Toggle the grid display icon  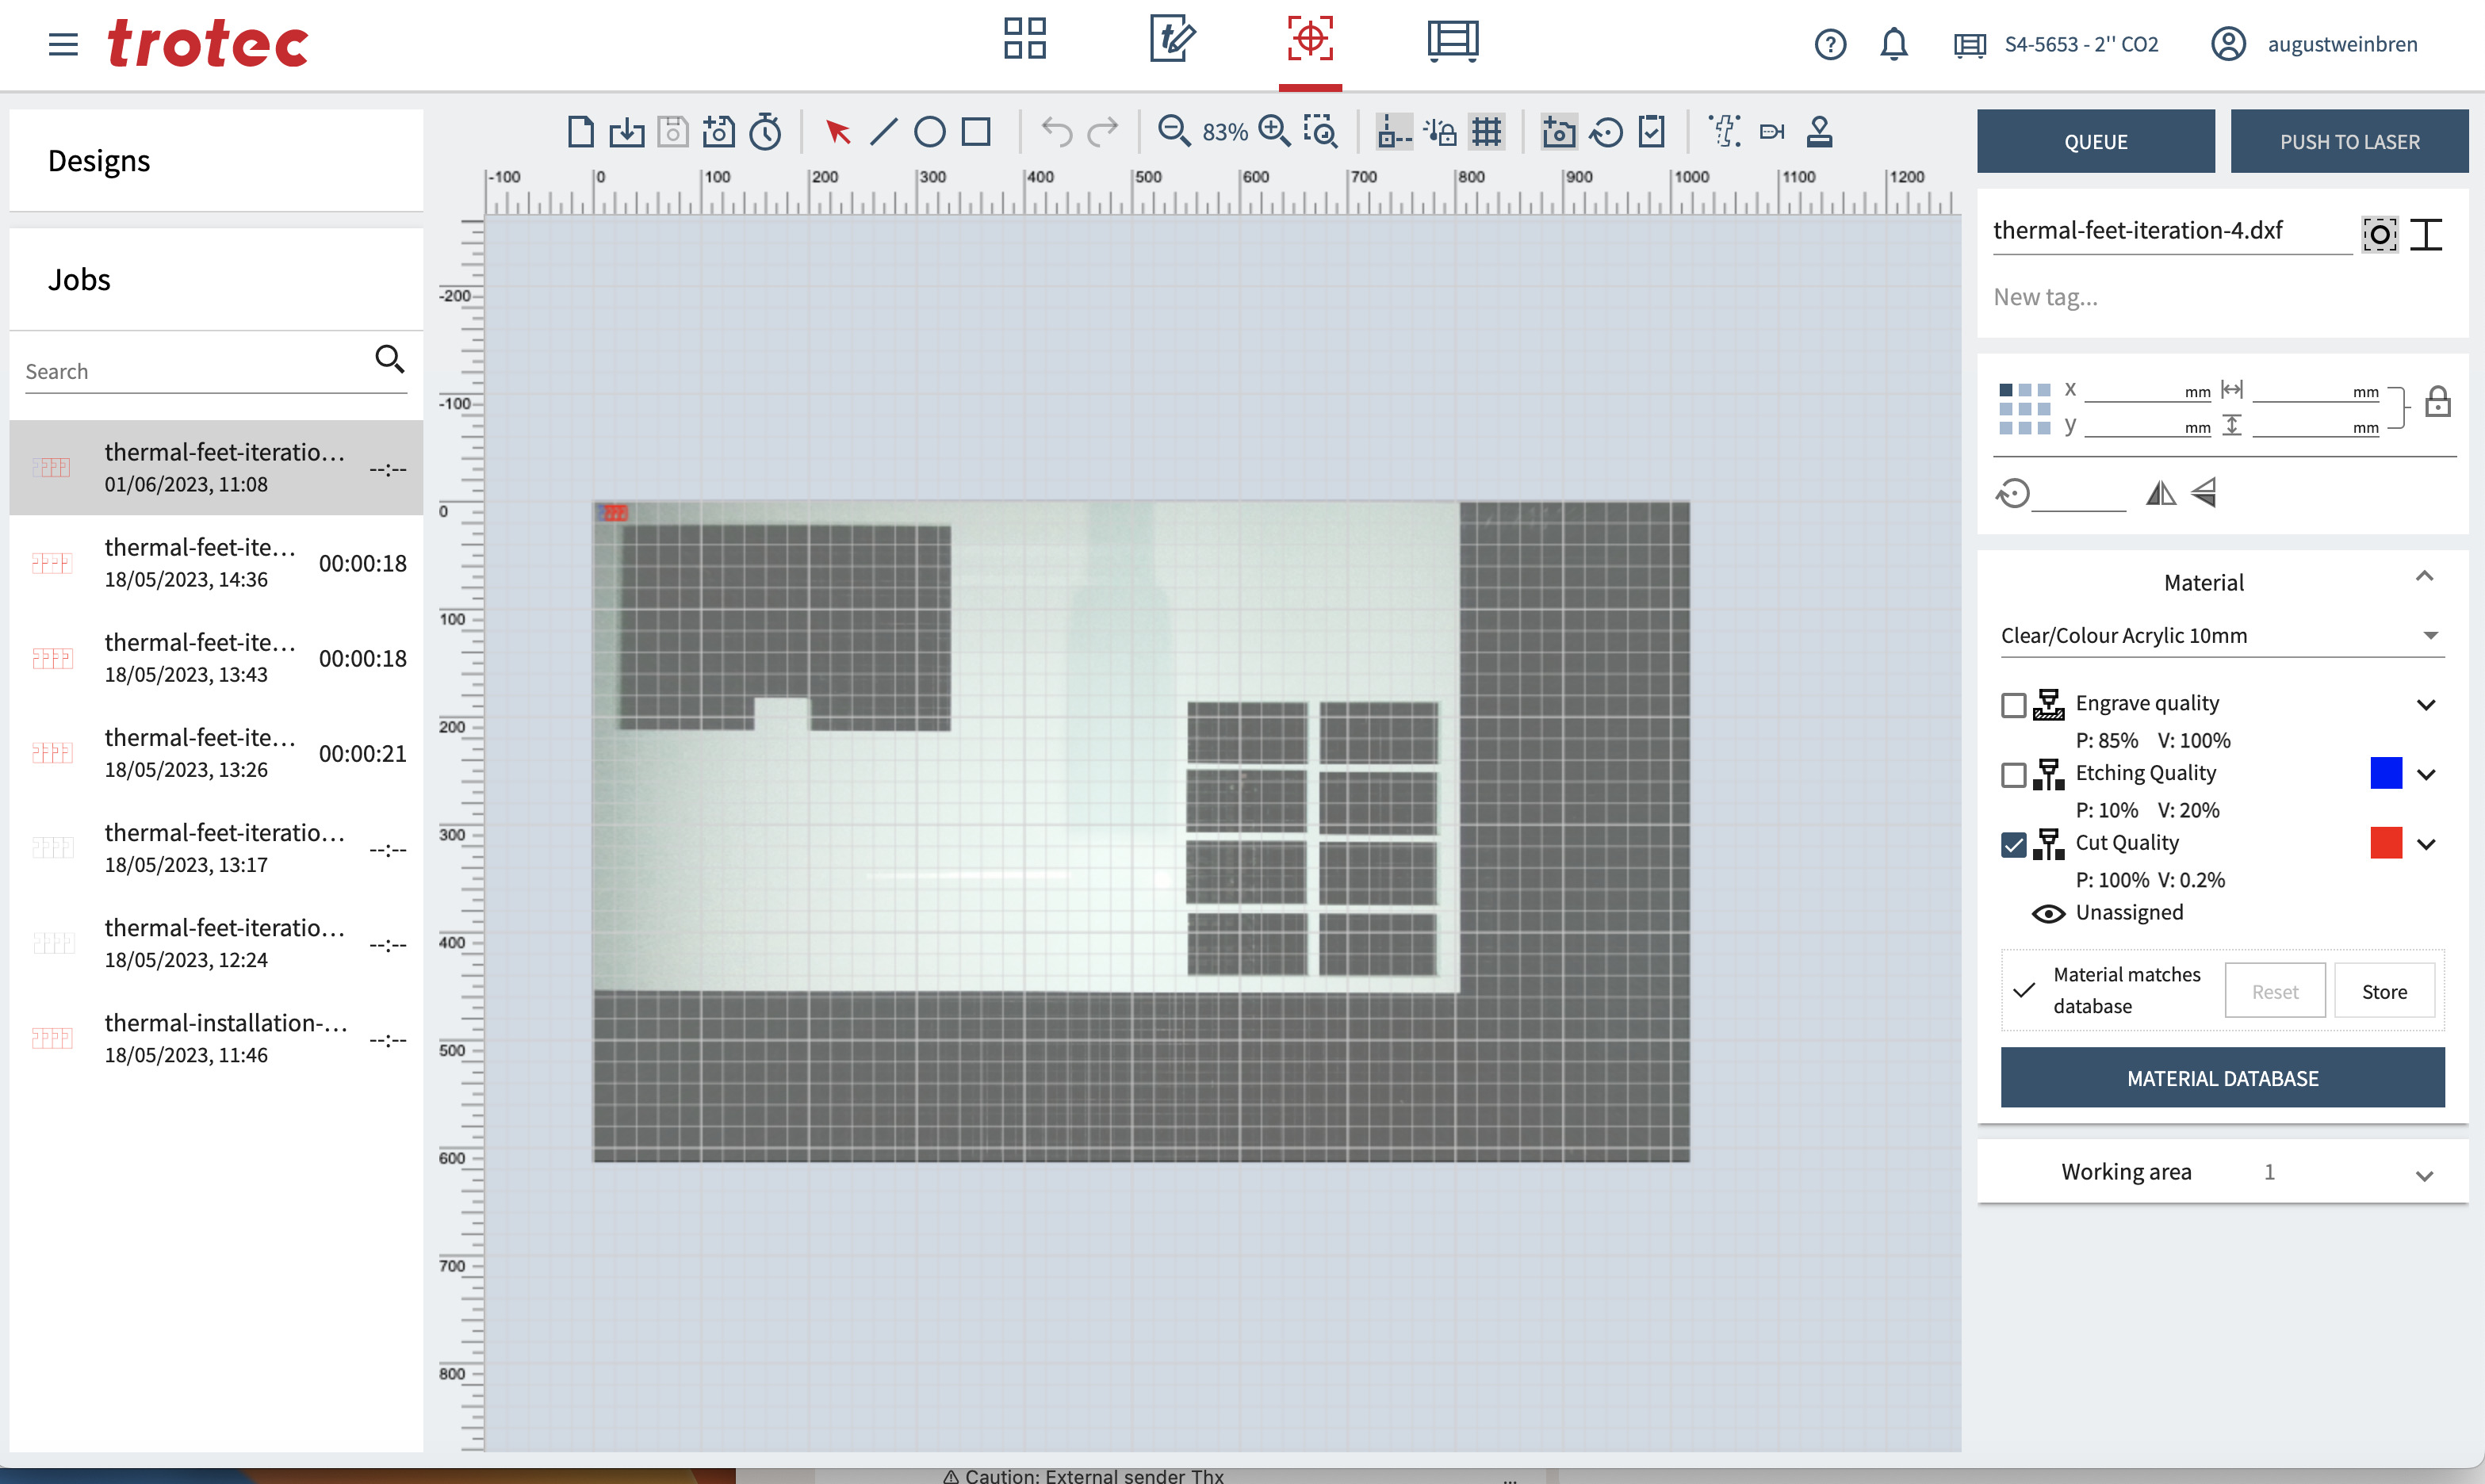click(1487, 132)
